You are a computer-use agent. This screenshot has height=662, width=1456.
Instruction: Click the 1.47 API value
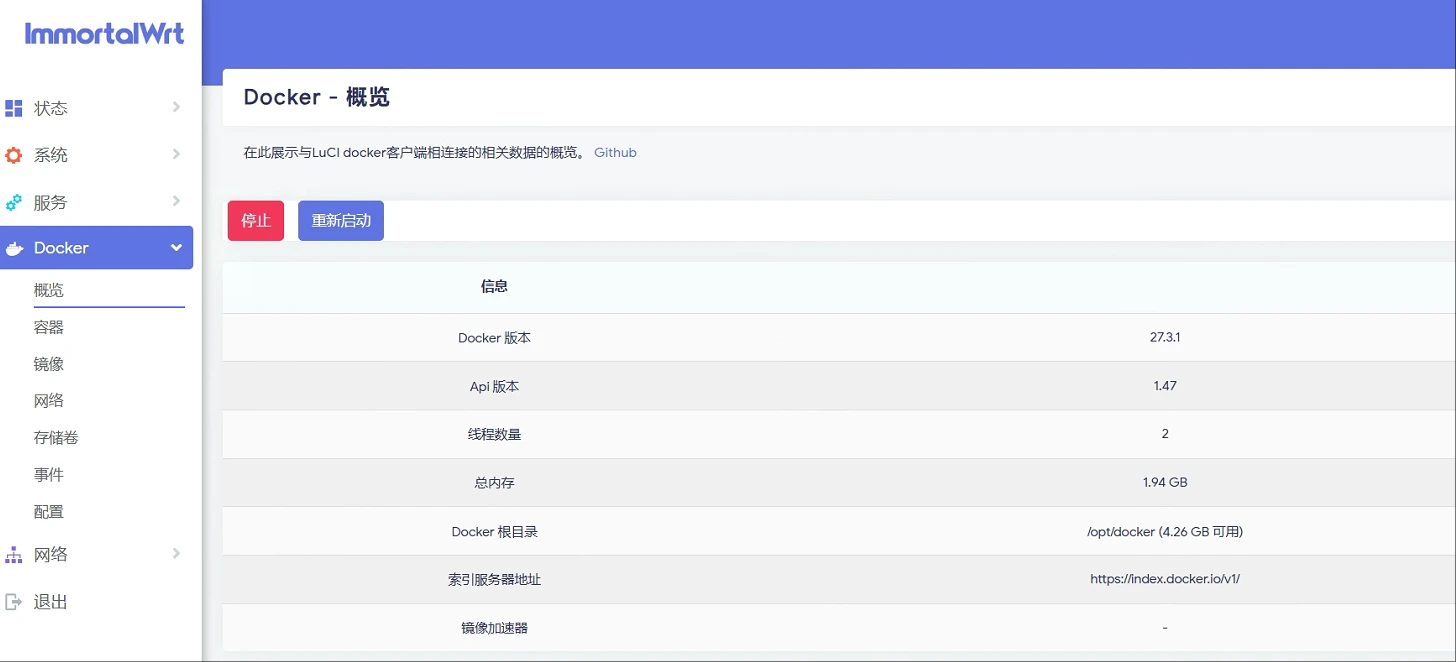1165,386
